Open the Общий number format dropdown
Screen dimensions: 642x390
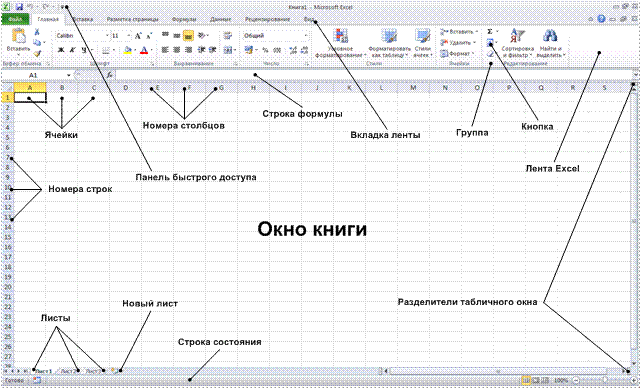pyautogui.click(x=305, y=36)
